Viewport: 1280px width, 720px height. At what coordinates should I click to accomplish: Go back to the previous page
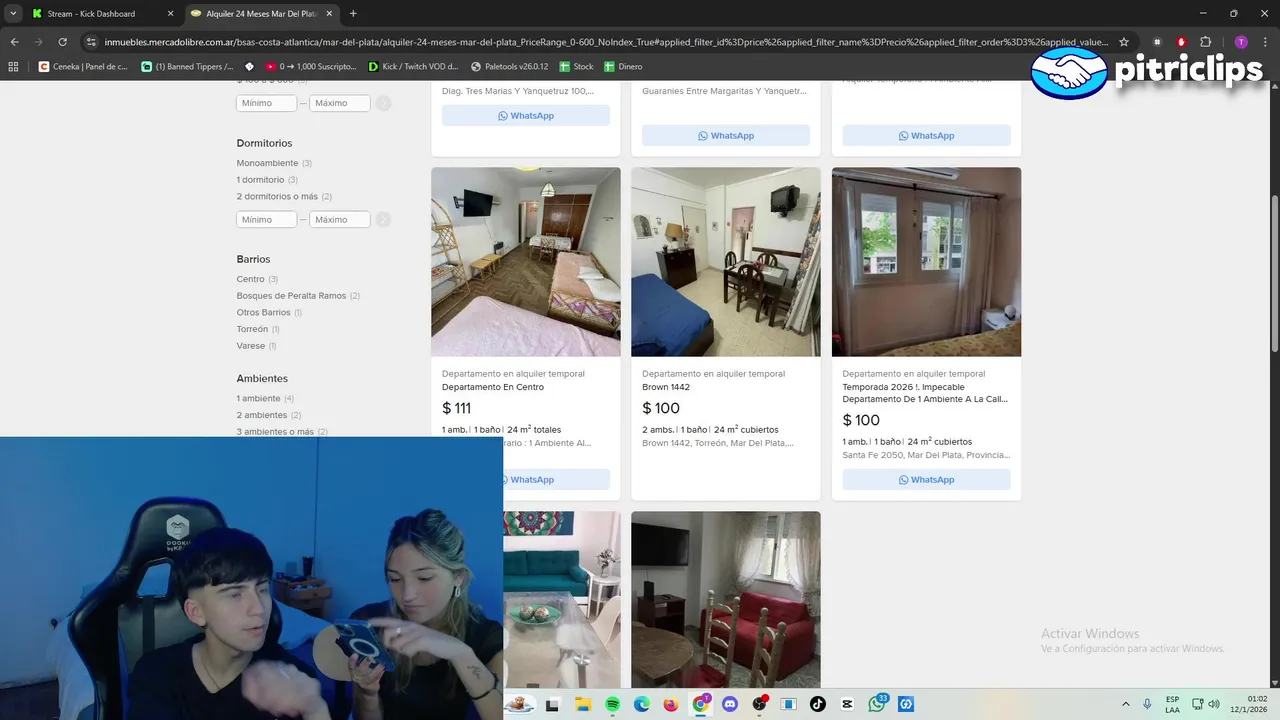[14, 42]
